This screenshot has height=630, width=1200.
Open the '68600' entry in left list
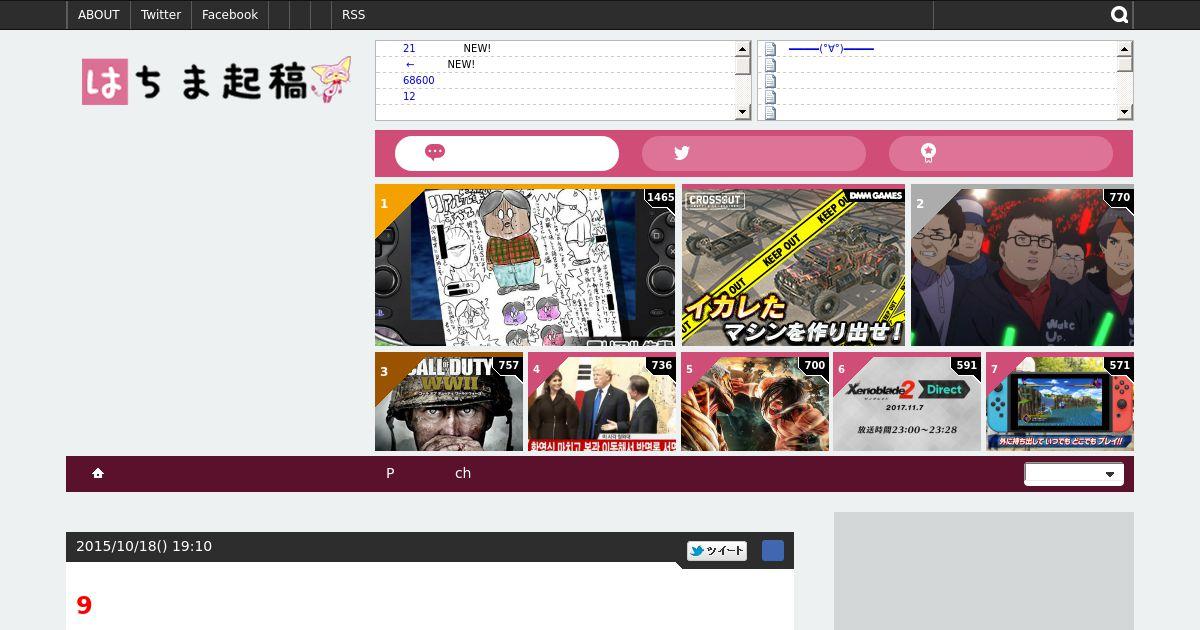(419, 80)
